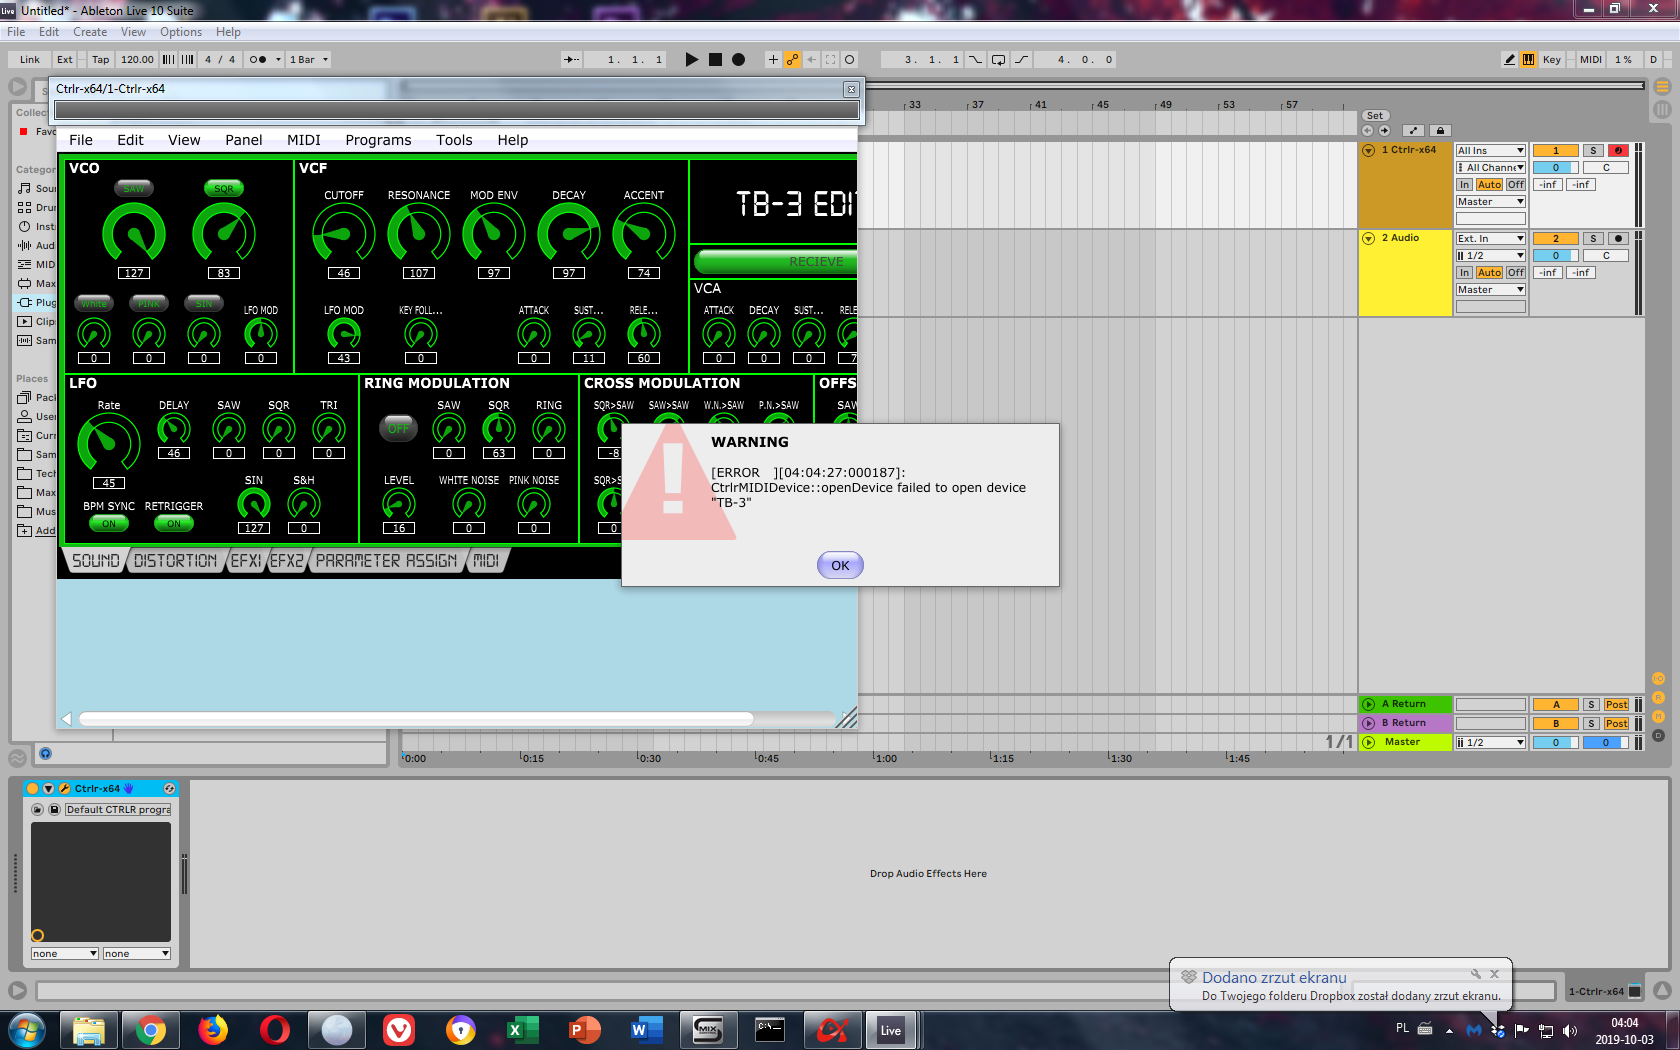Enable the Key map mode switch
The image size is (1680, 1050).
(x=1551, y=60)
